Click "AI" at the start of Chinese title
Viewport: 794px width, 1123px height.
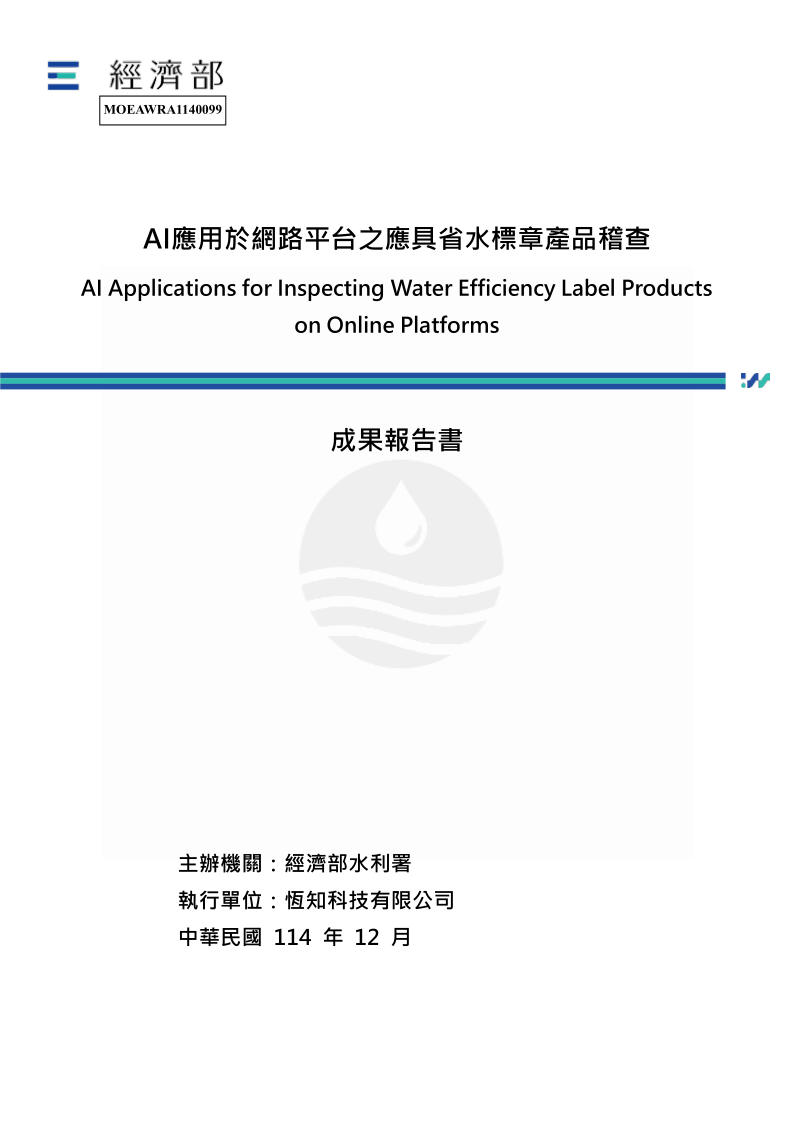pyautogui.click(x=156, y=239)
